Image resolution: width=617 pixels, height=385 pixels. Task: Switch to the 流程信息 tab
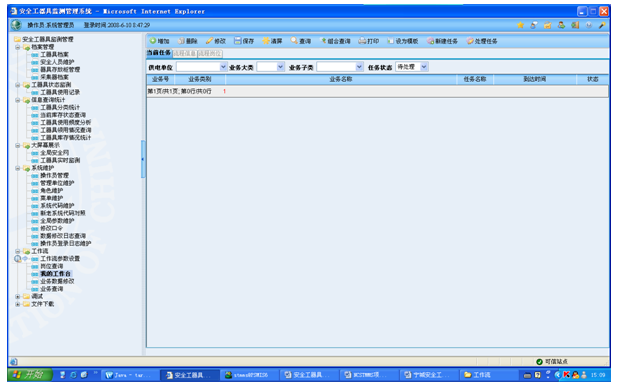pos(185,53)
